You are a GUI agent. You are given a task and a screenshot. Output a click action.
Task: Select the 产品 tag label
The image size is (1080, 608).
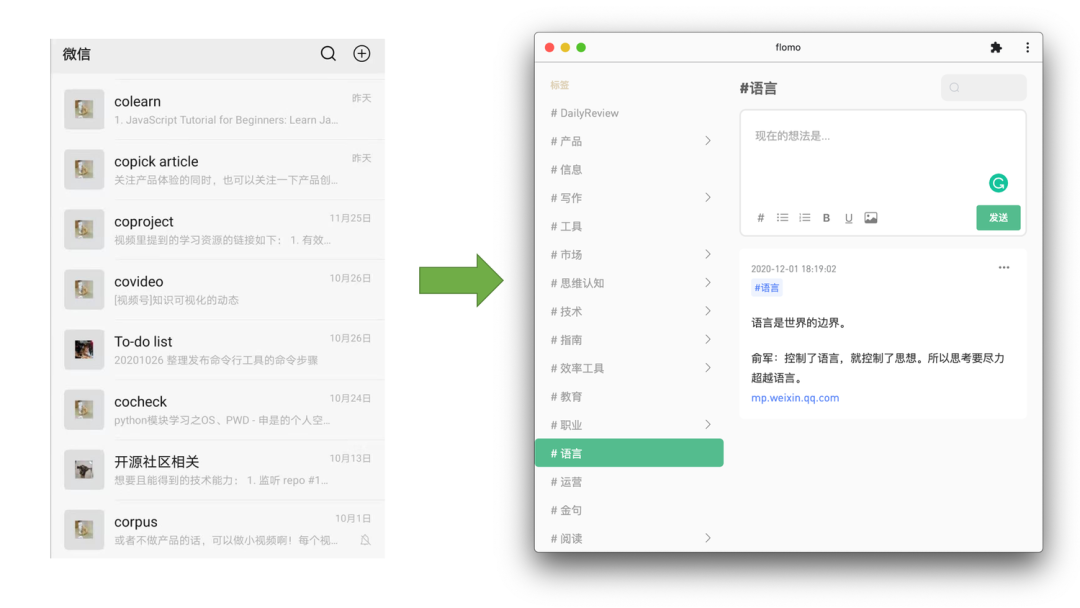566,141
